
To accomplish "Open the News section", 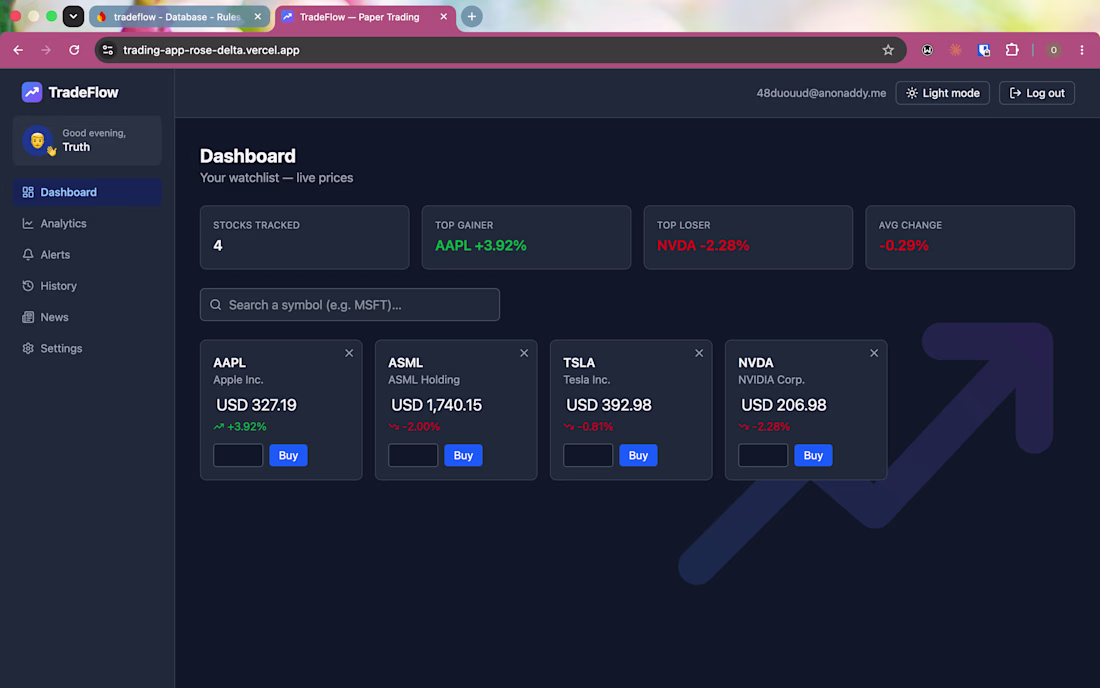I will pyautogui.click(x=87, y=317).
